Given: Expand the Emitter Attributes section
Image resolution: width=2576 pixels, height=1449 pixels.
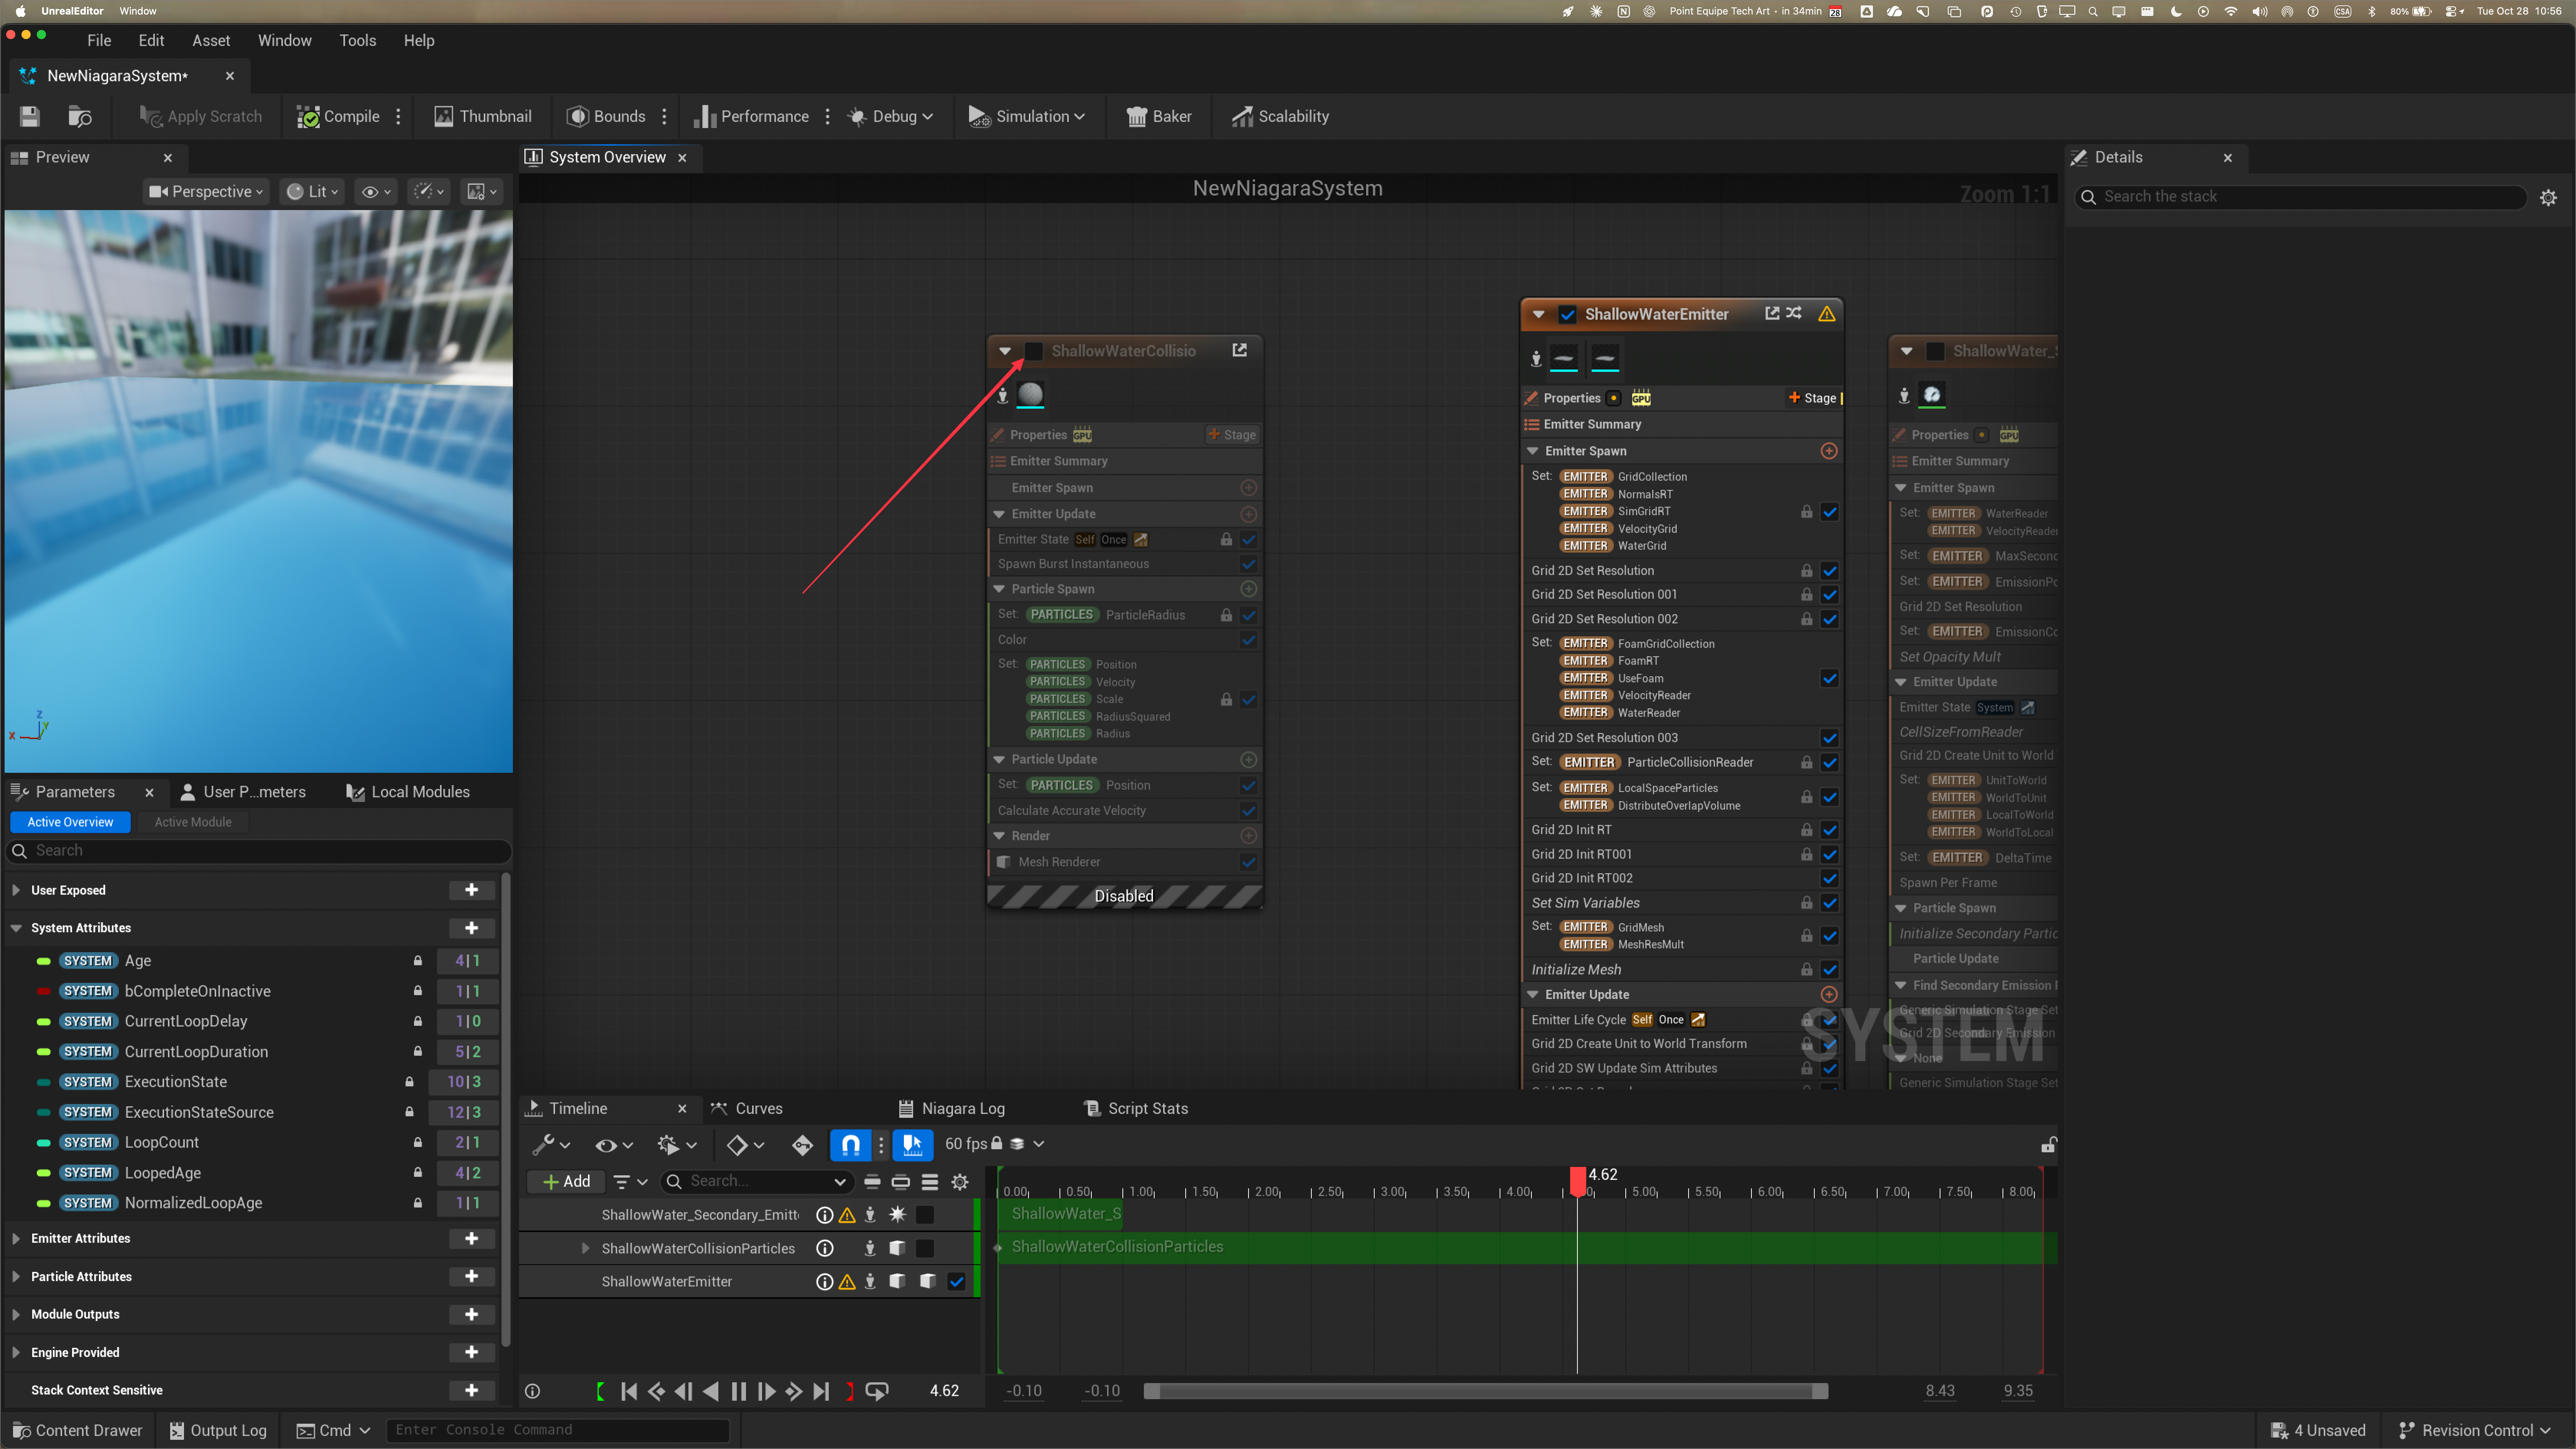Looking at the screenshot, I should [16, 1239].
